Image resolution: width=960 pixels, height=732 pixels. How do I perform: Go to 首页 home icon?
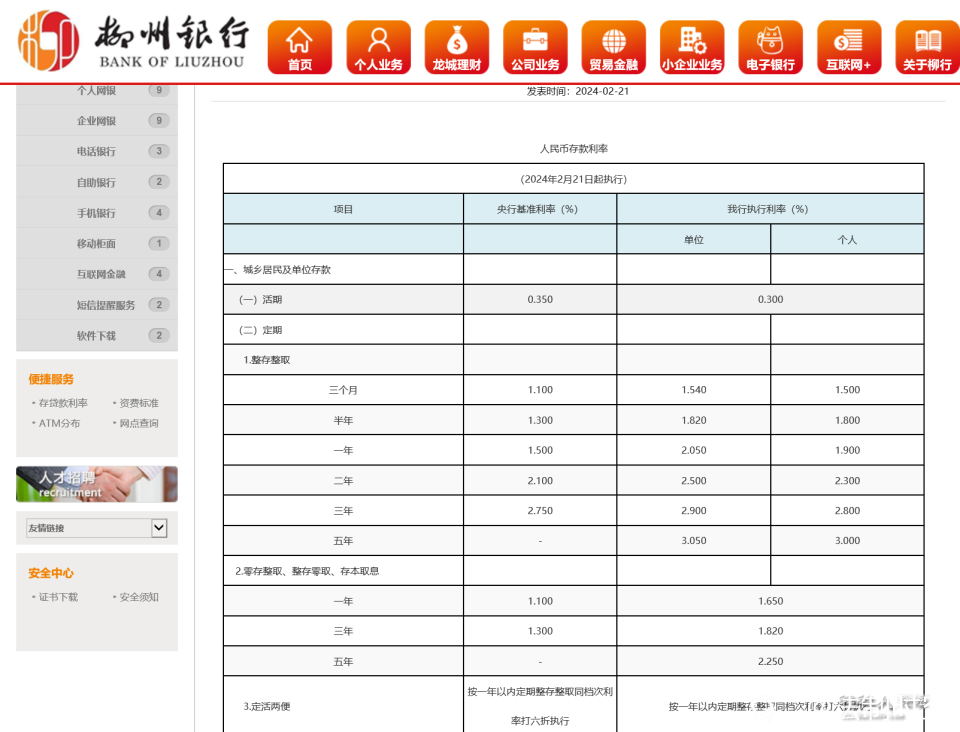tap(299, 47)
